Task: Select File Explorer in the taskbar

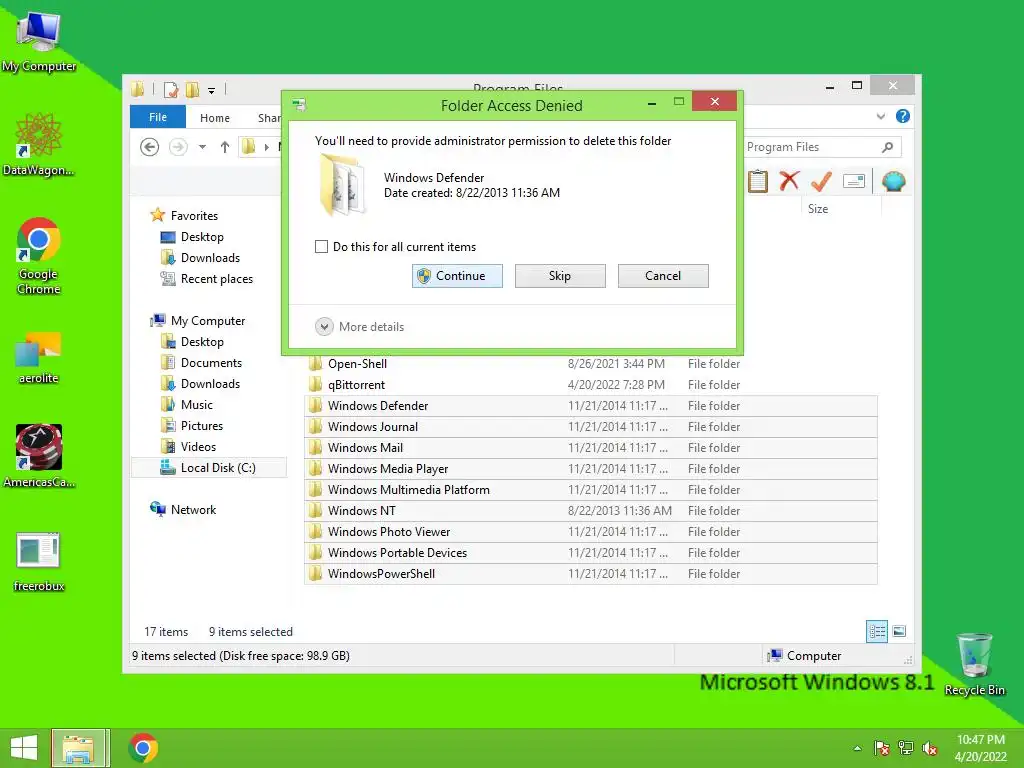Action: pyautogui.click(x=80, y=748)
